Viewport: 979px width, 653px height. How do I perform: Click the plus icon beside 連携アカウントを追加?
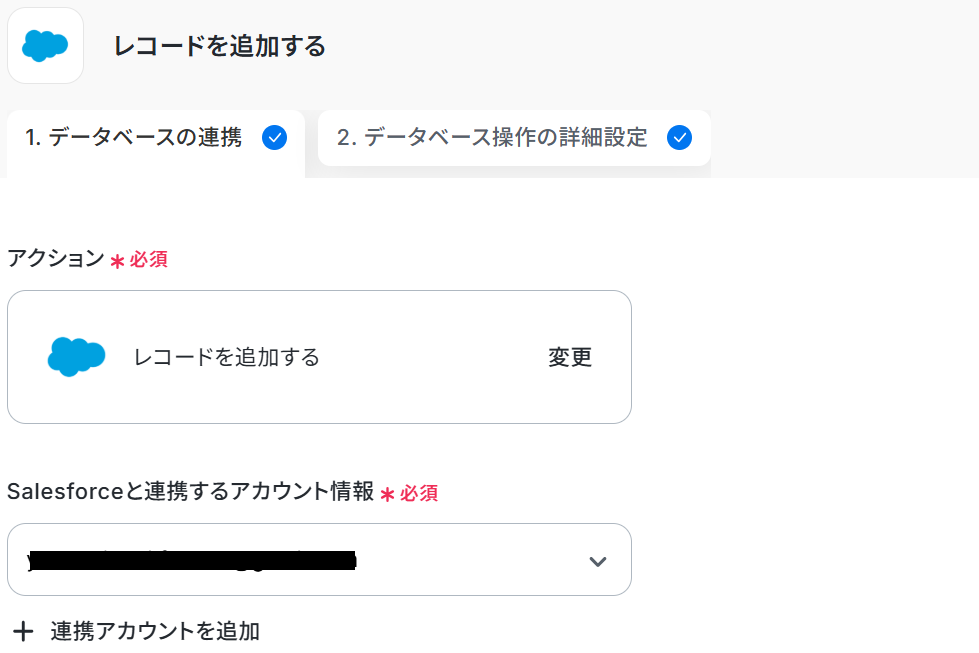click(x=23, y=631)
